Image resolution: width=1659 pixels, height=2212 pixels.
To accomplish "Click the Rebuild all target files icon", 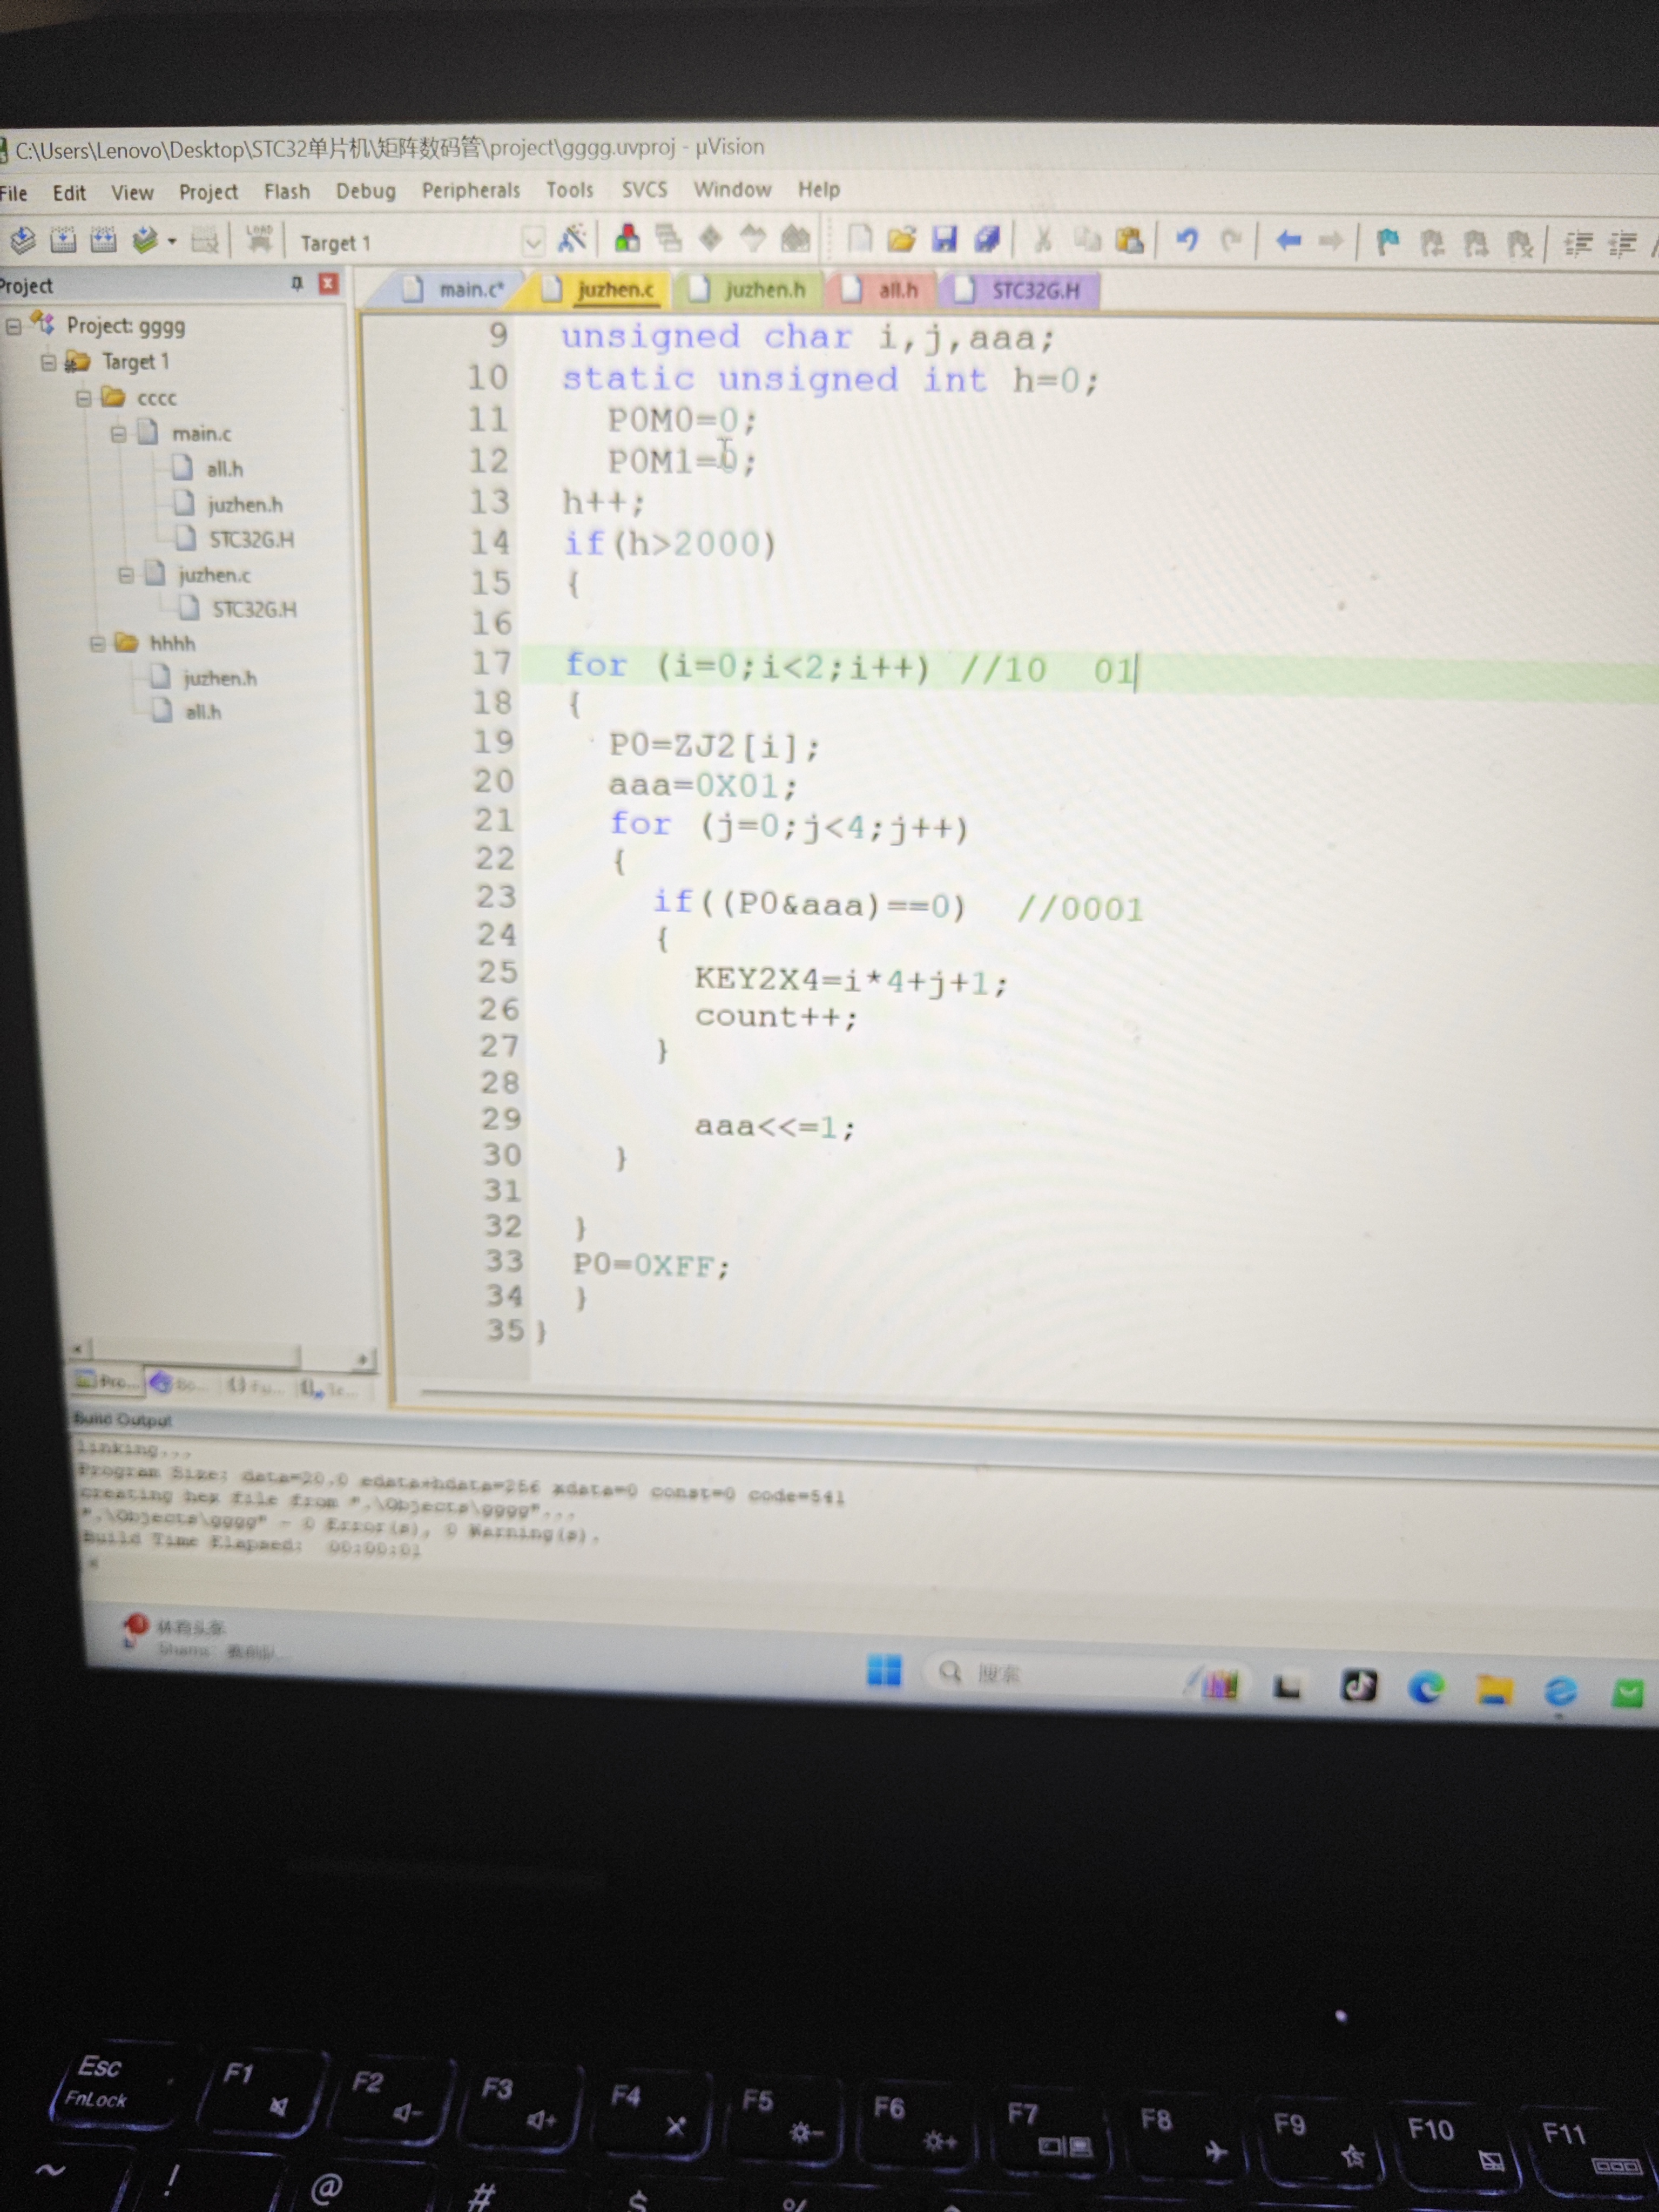I will pyautogui.click(x=103, y=241).
